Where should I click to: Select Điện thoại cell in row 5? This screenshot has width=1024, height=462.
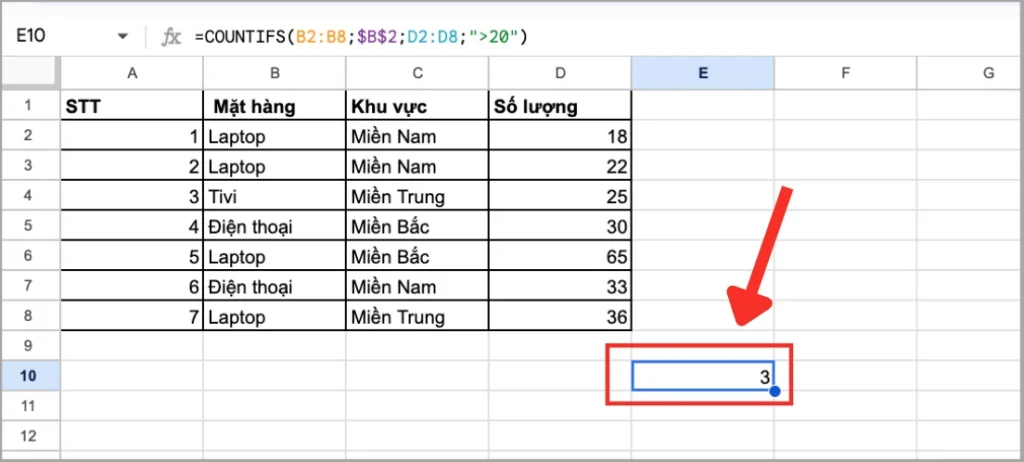coord(274,225)
